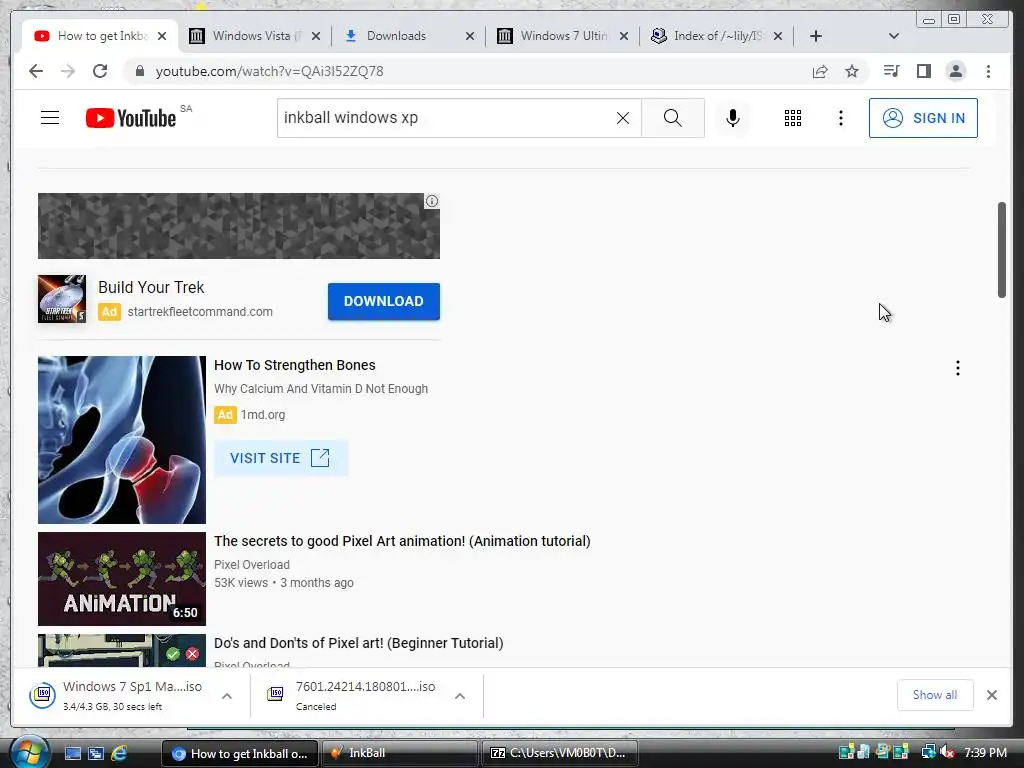
Task: Show all downloads
Action: [935, 695]
